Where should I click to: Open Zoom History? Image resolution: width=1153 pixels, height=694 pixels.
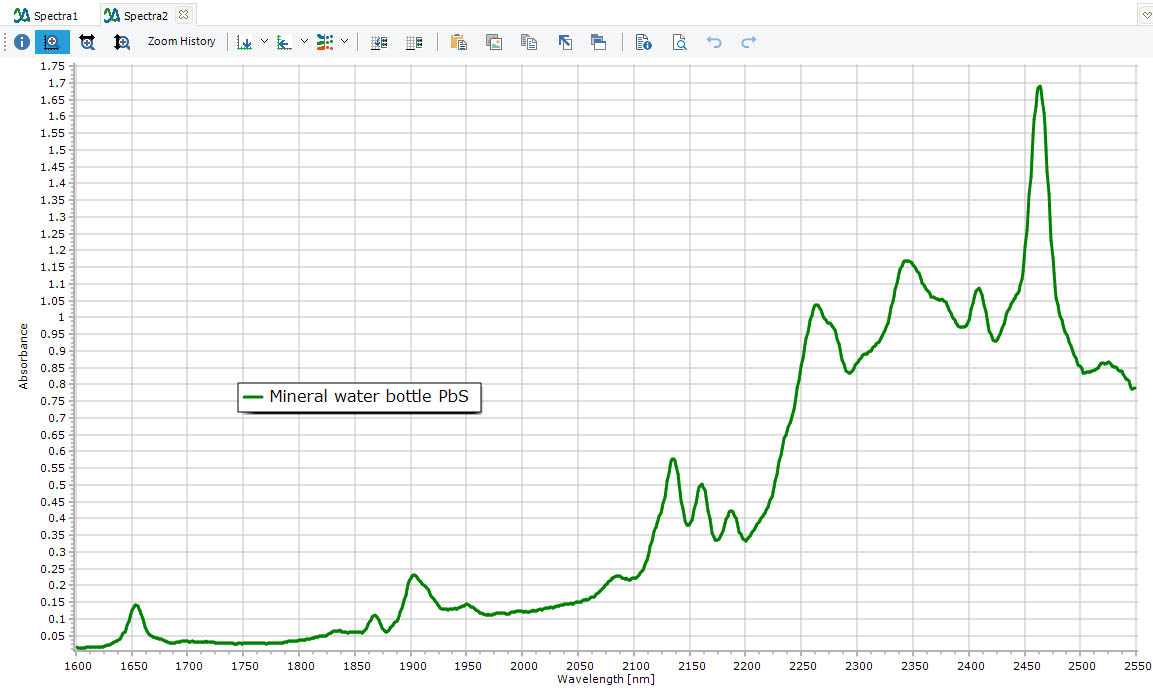(181, 41)
